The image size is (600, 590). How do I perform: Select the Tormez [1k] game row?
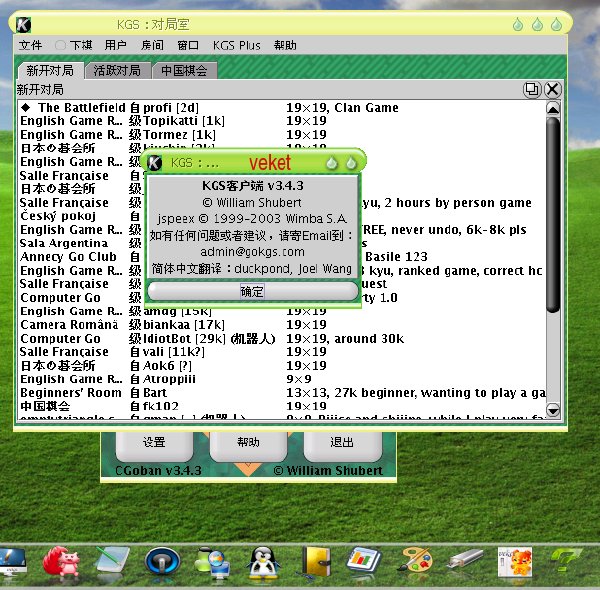(x=282, y=135)
